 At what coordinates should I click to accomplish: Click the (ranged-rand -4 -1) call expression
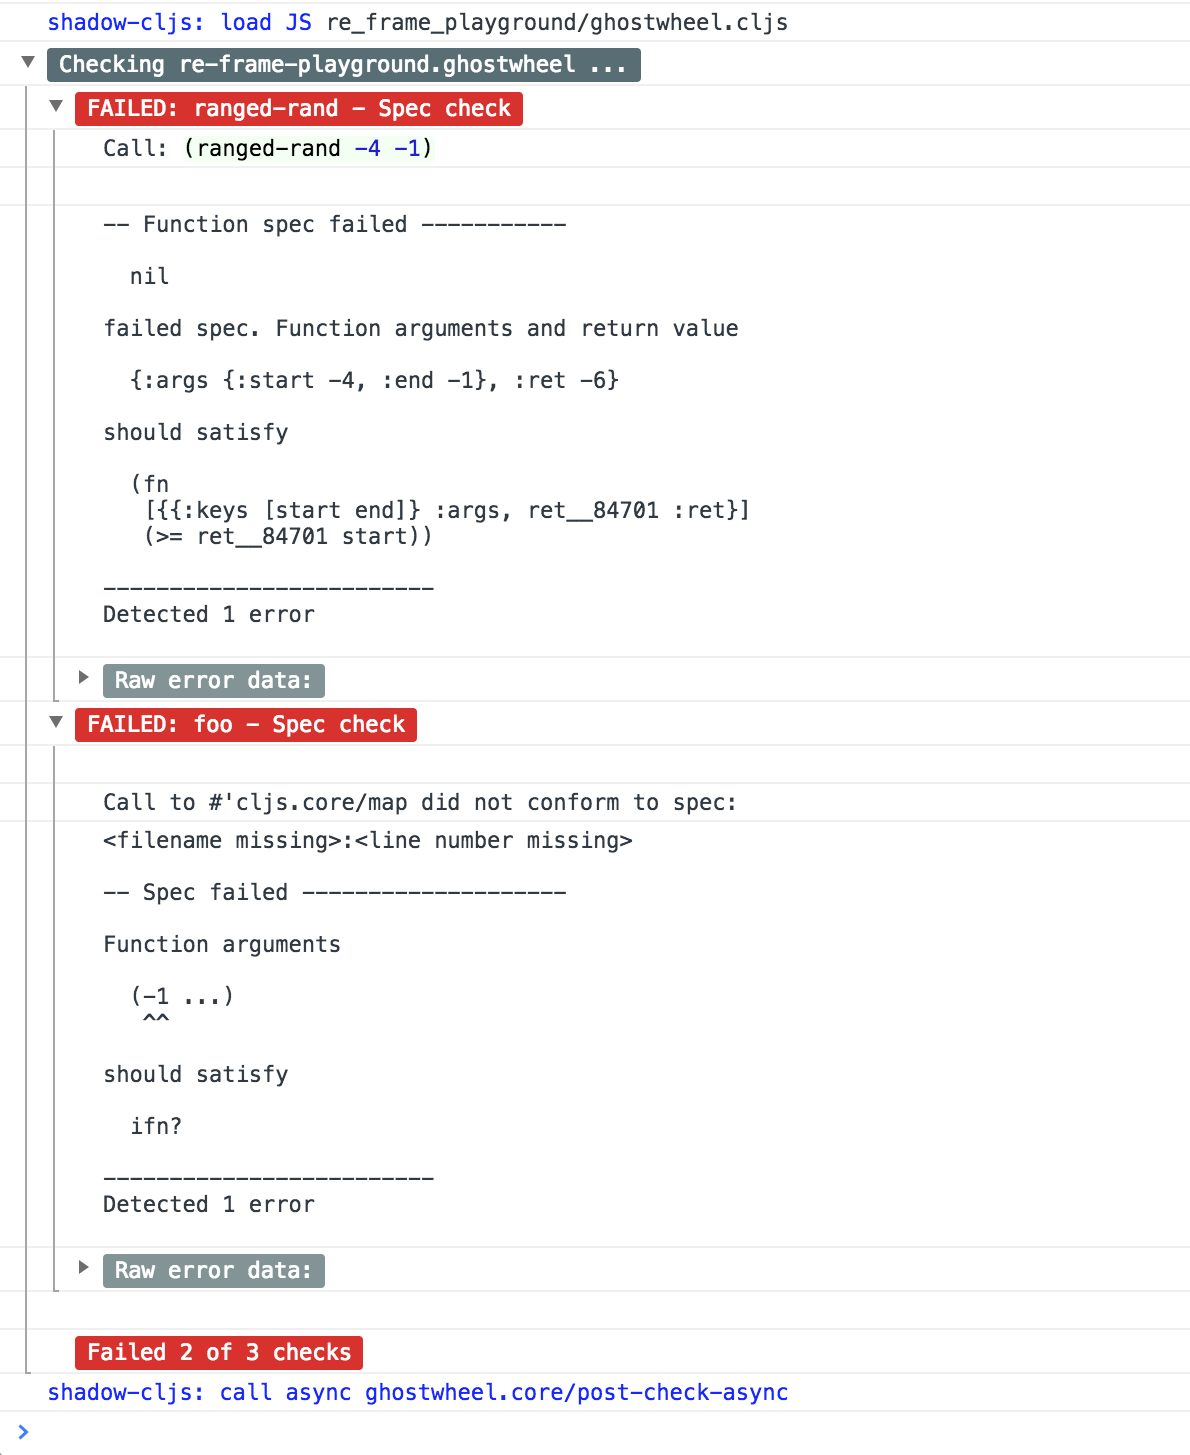click(308, 148)
